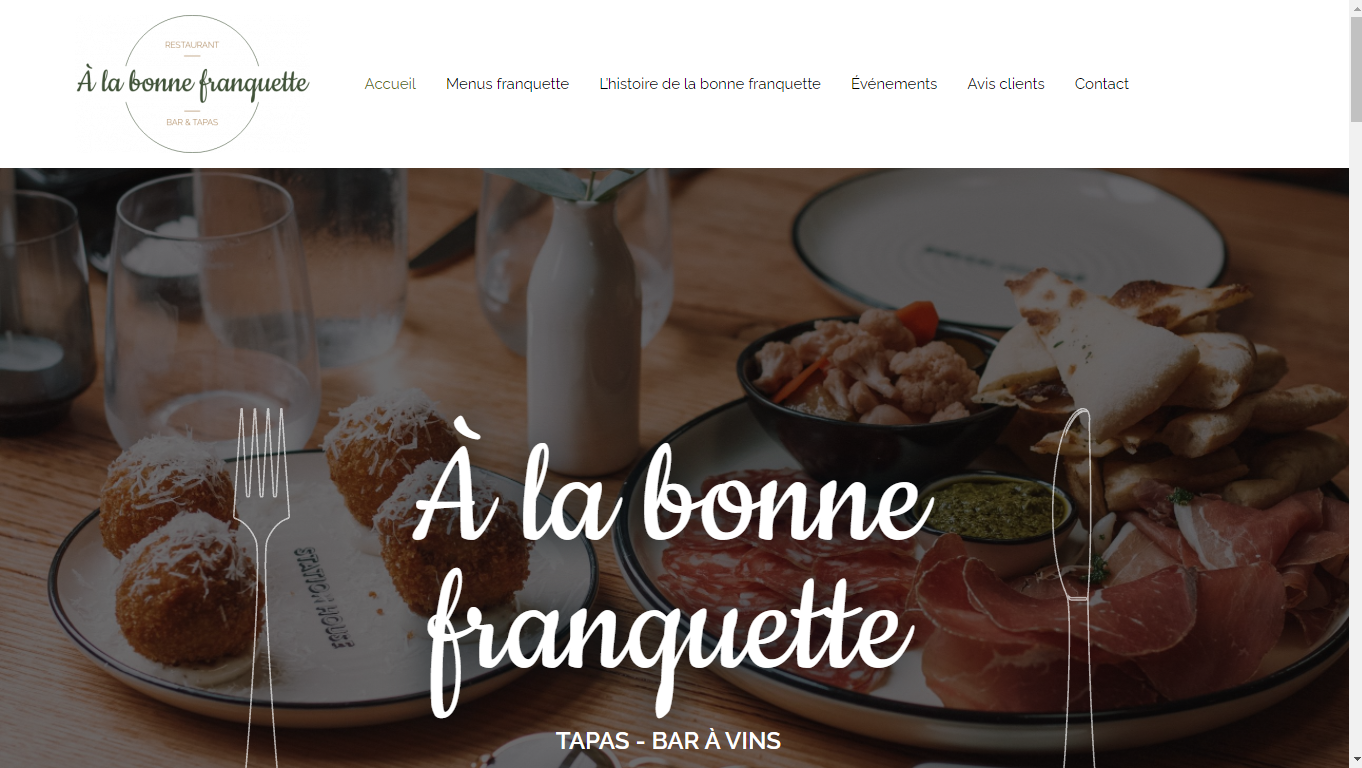
Task: Click the white fork illustration
Action: [x=261, y=587]
